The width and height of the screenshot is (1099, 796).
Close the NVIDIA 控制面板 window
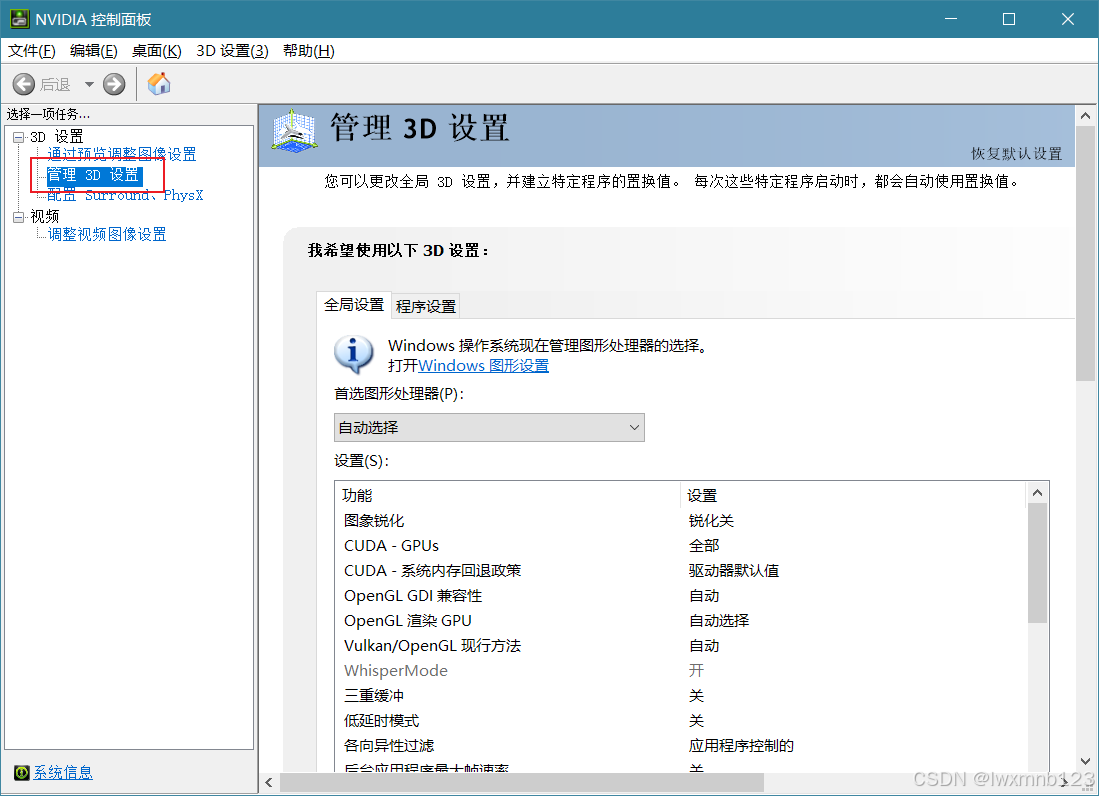click(x=1067, y=19)
